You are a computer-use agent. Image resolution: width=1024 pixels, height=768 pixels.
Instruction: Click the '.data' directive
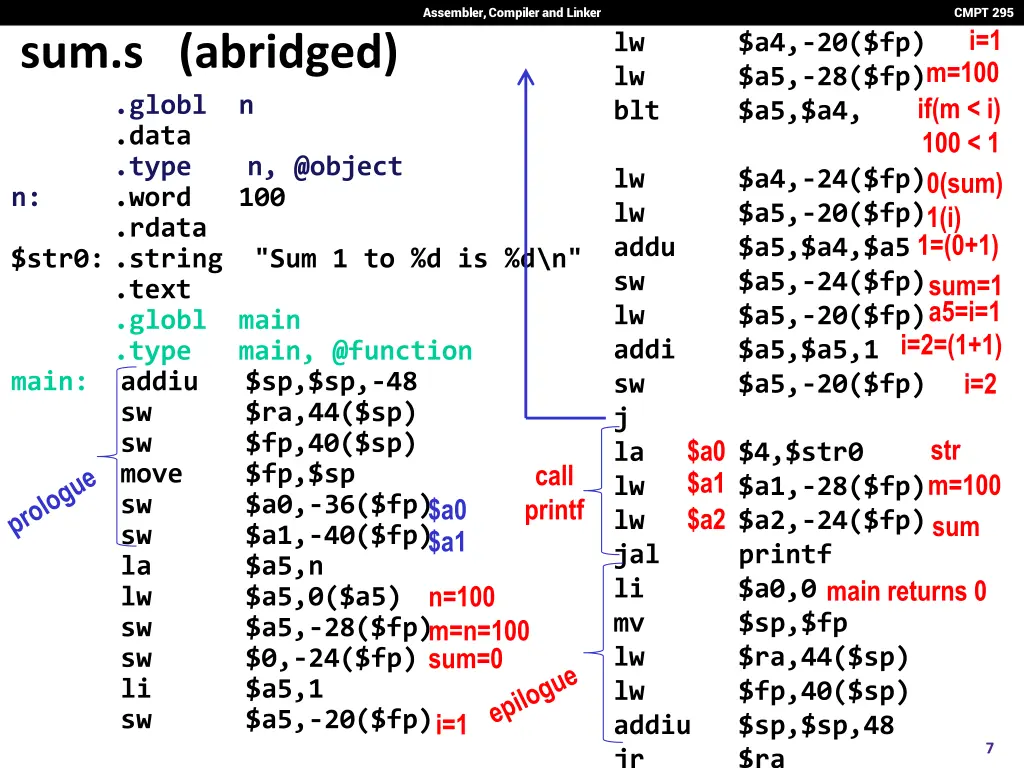click(153, 136)
